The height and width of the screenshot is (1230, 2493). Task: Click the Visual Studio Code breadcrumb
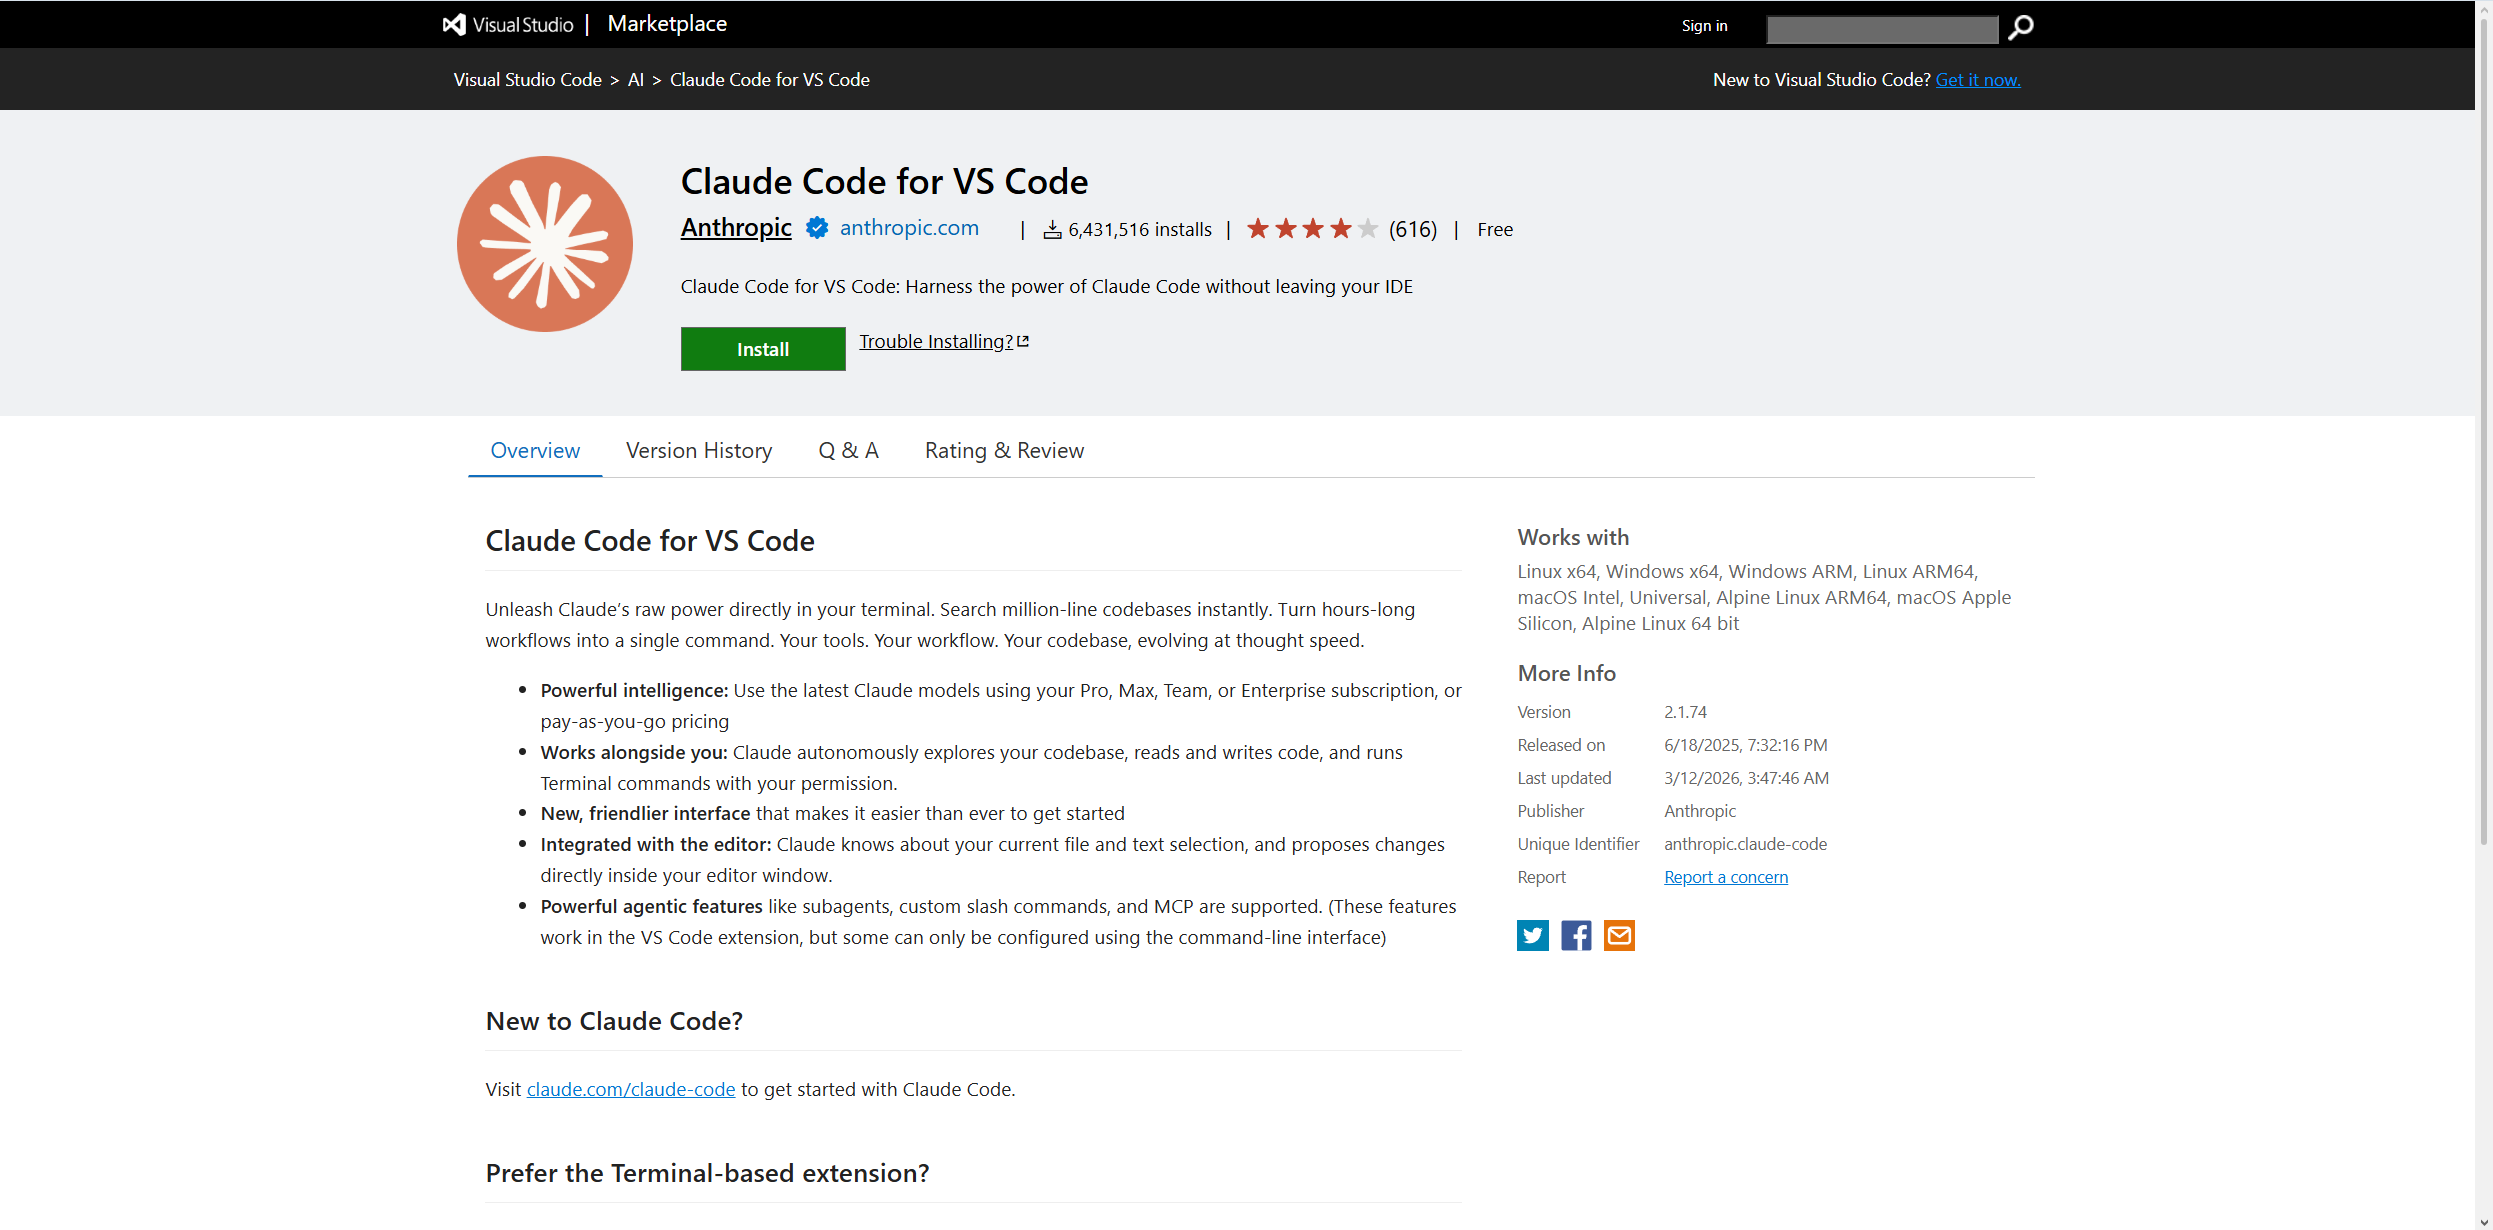coord(528,79)
